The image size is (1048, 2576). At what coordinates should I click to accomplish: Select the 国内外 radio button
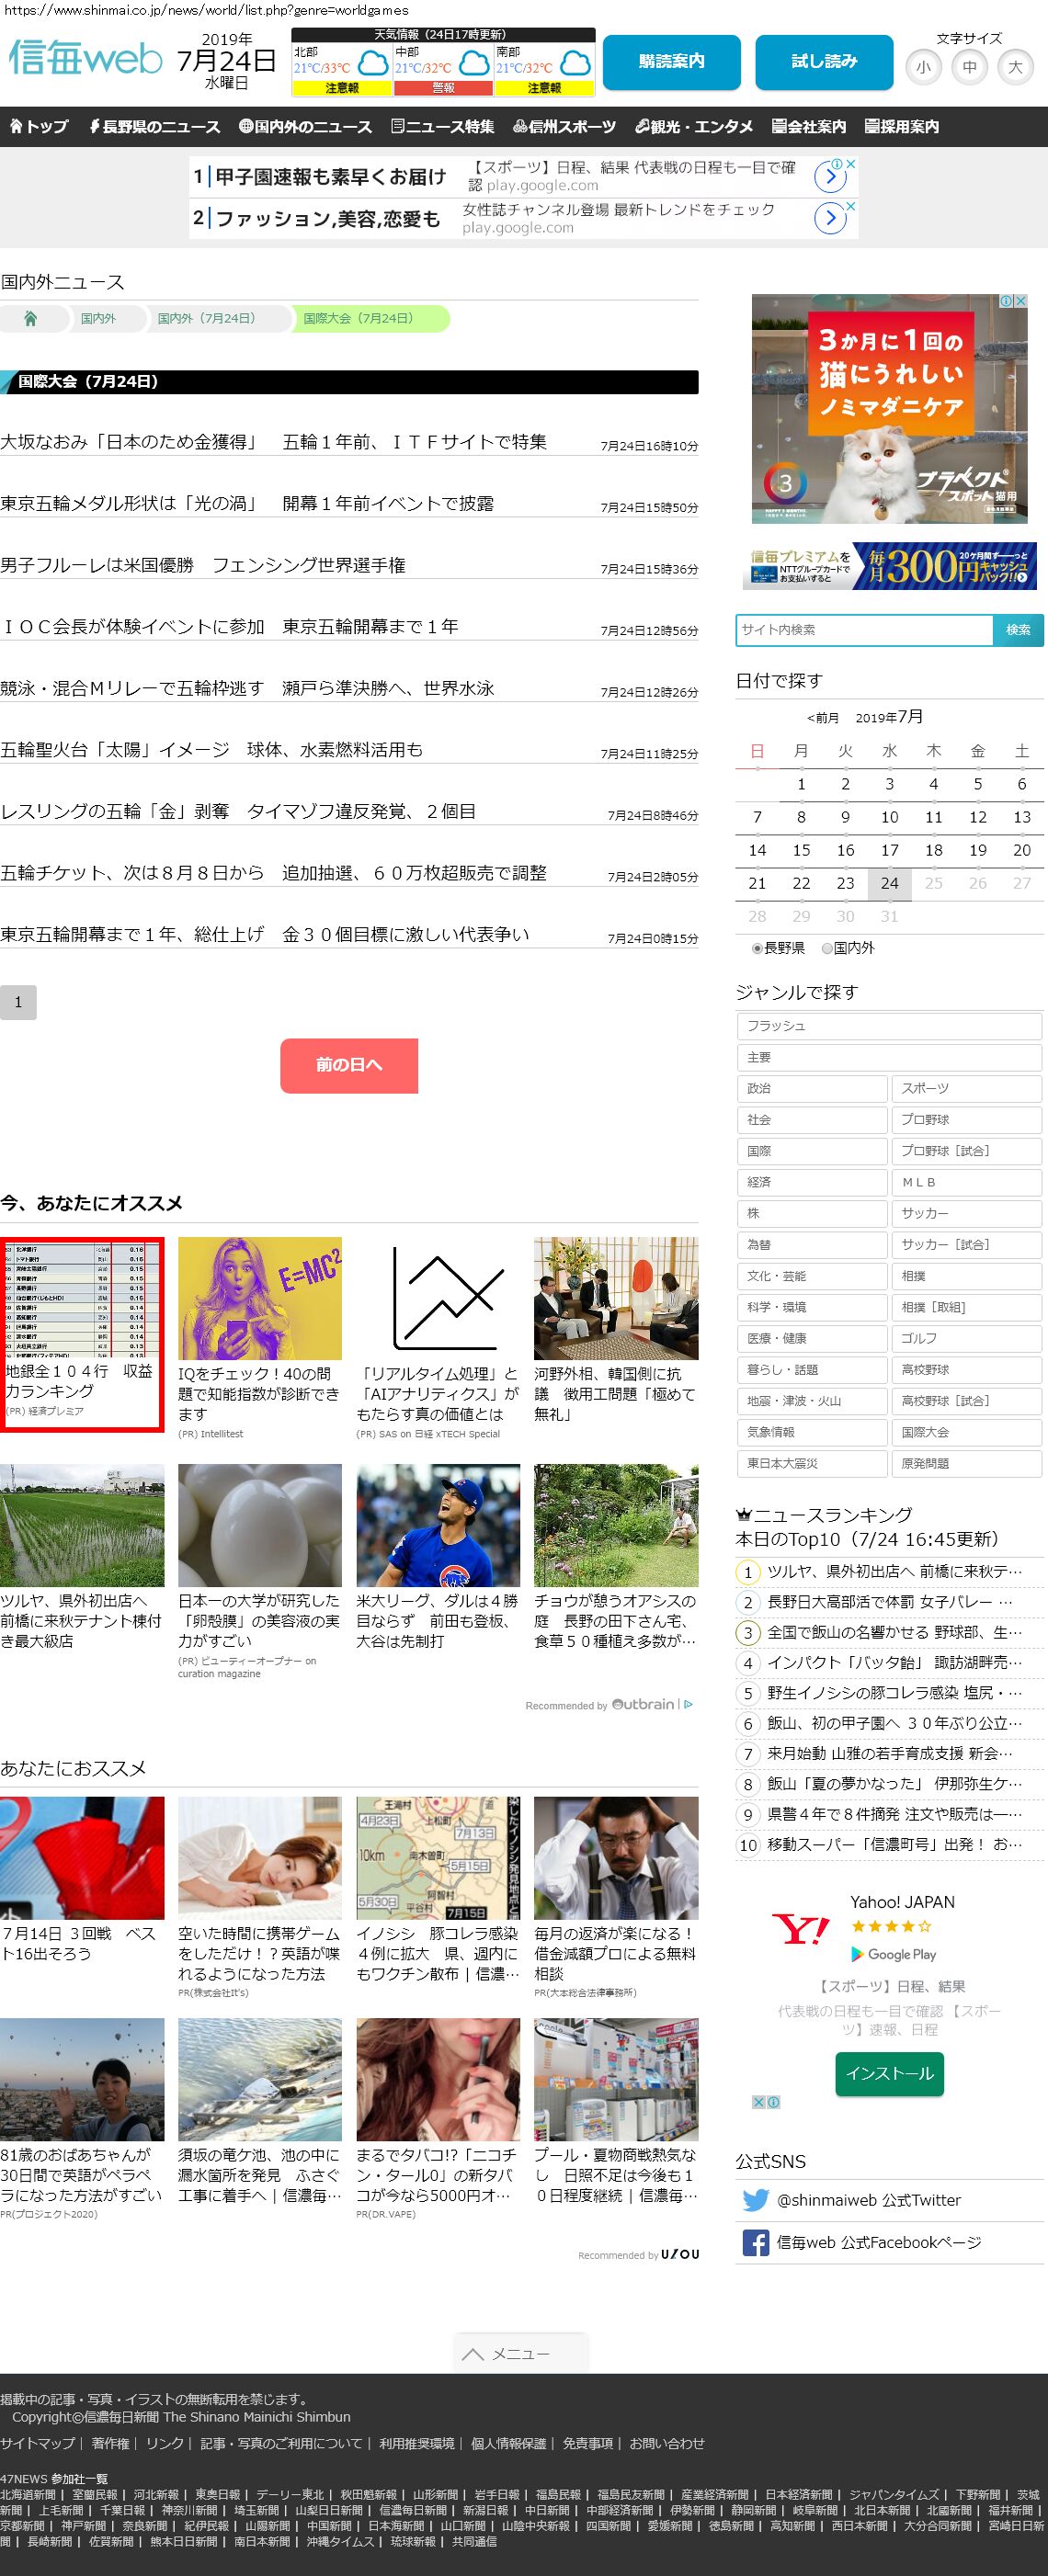(827, 948)
